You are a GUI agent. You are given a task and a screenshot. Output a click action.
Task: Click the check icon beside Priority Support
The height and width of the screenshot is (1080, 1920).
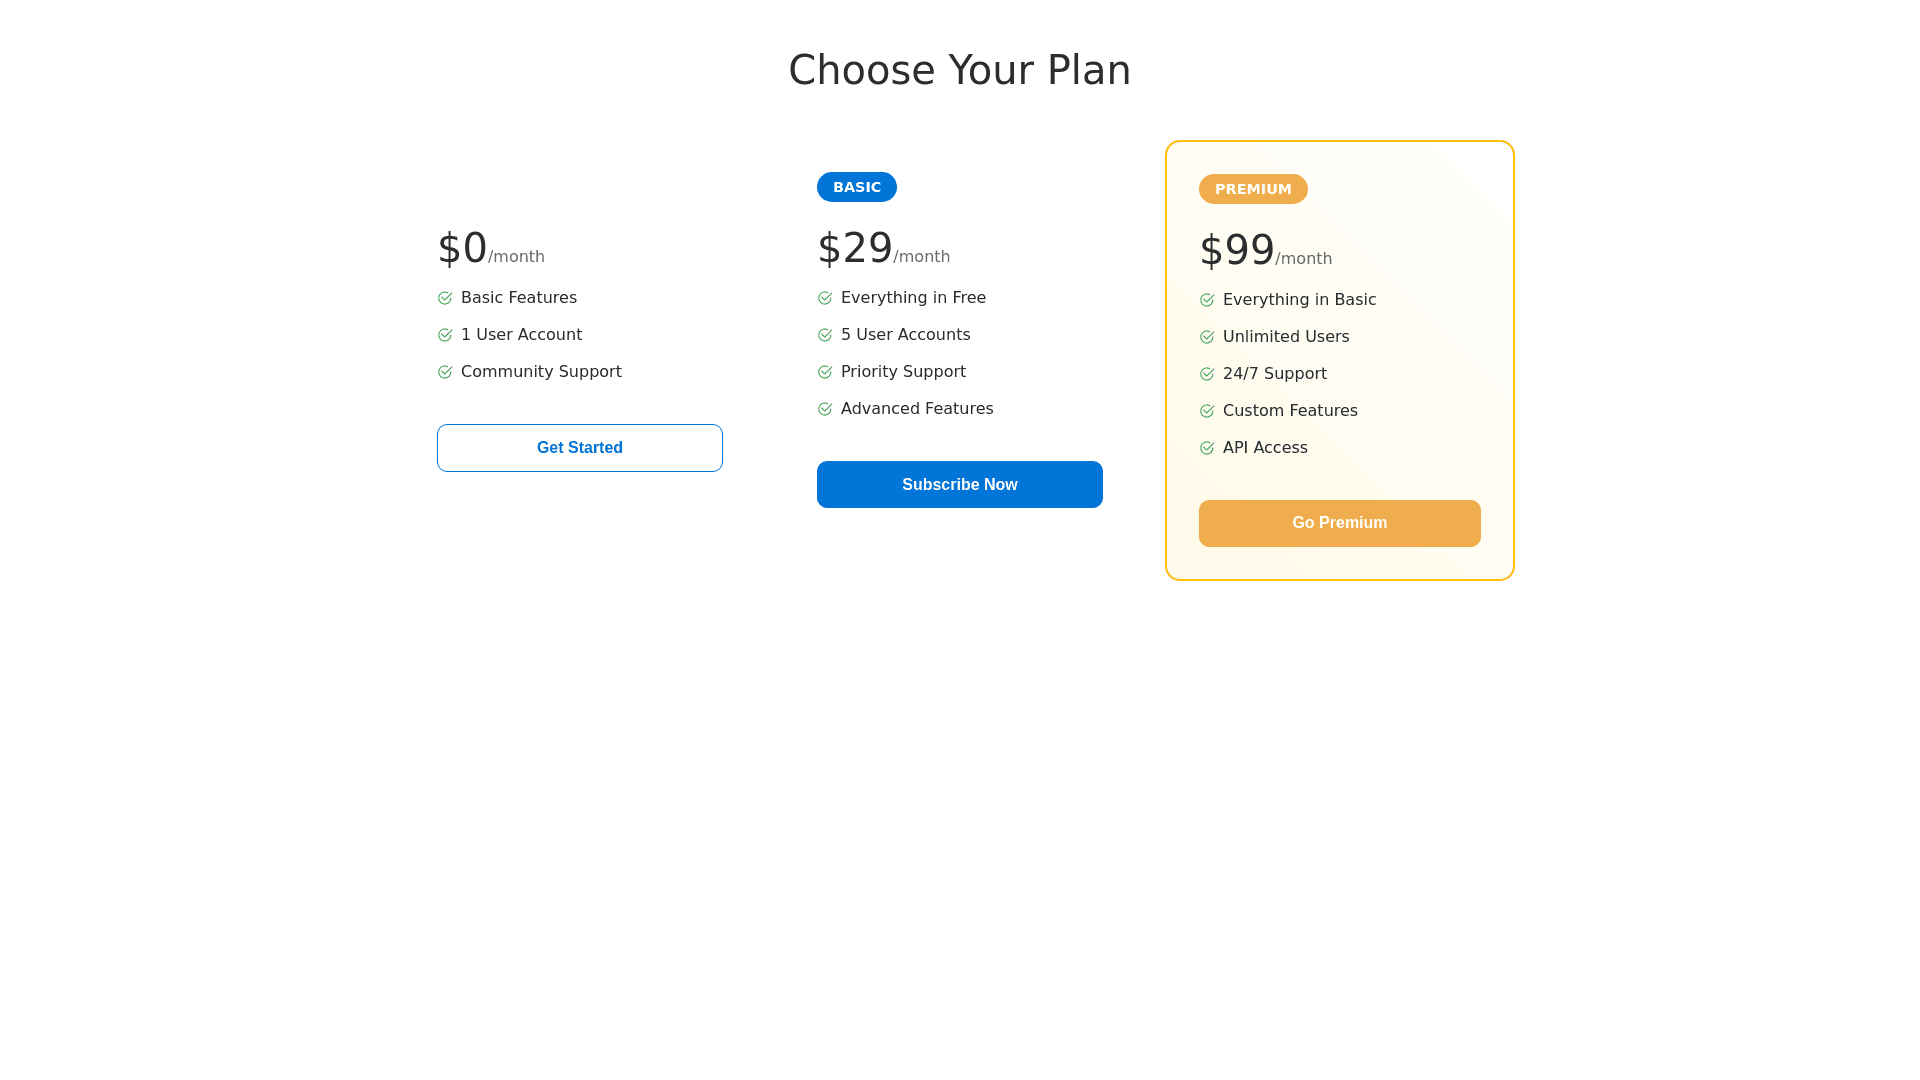coord(825,372)
